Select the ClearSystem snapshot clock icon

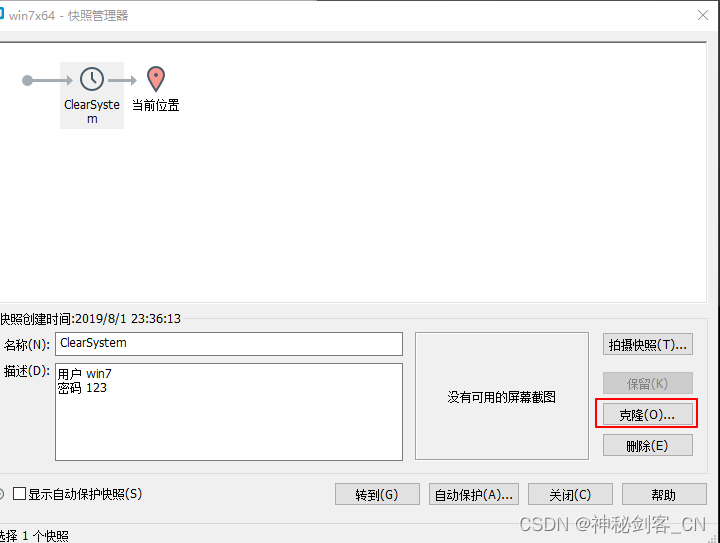[x=92, y=79]
